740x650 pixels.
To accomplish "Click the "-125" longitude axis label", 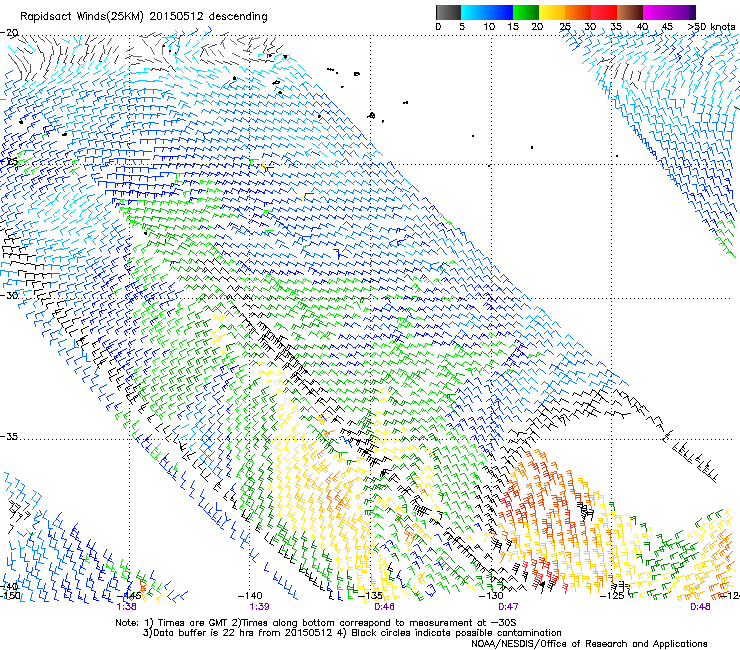I will (612, 596).
